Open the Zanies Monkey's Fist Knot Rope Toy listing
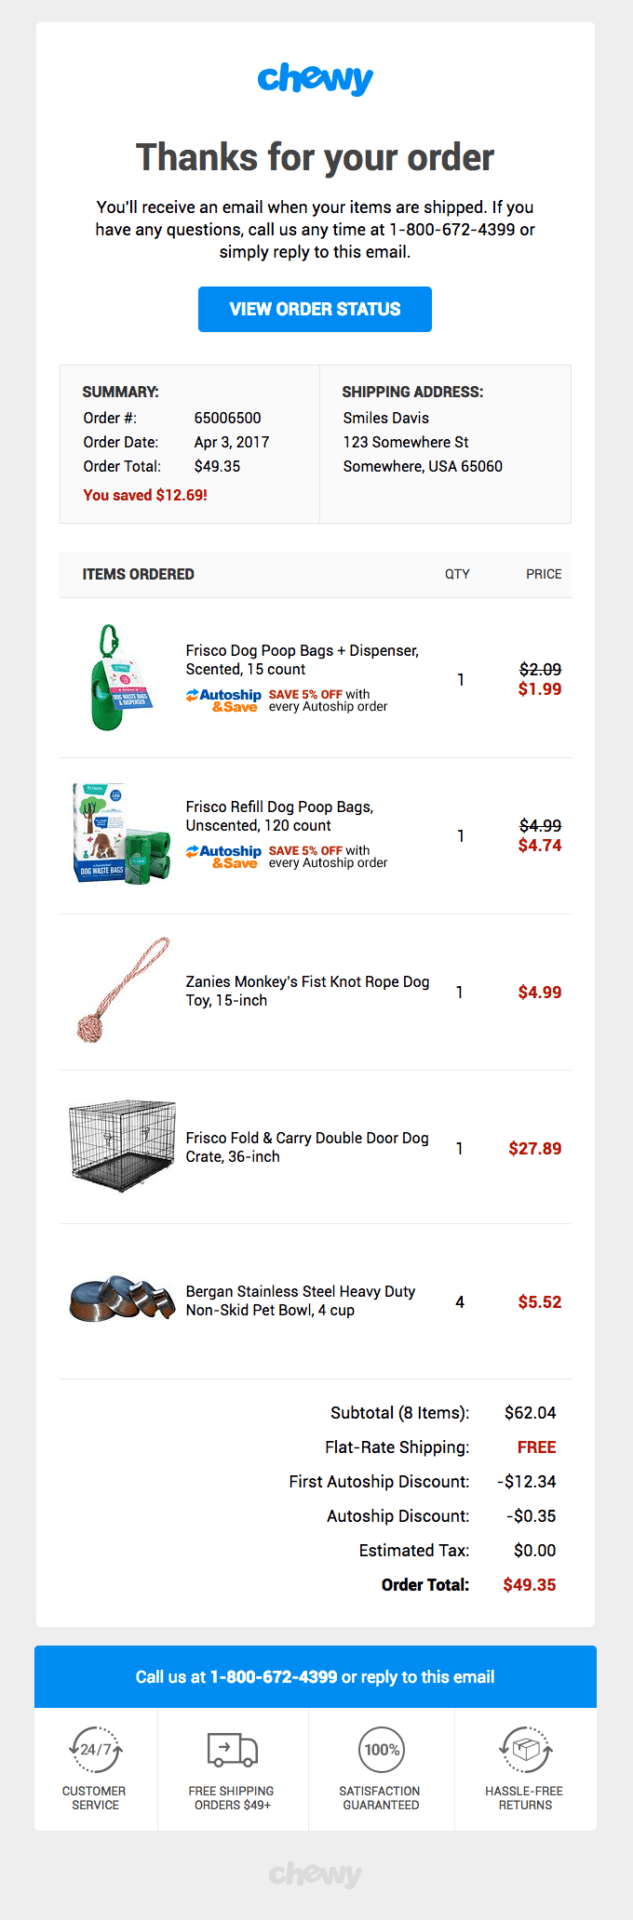Screen dimensions: 633x1920 (x=304, y=990)
